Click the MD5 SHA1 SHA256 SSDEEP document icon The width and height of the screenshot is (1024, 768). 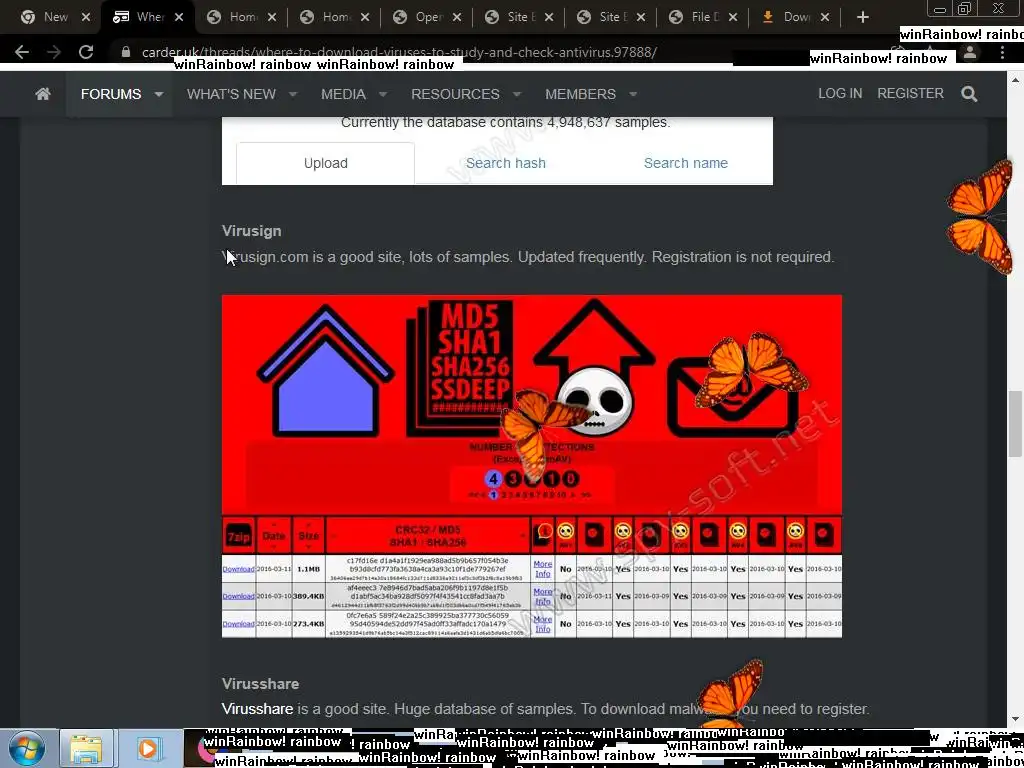(x=460, y=368)
